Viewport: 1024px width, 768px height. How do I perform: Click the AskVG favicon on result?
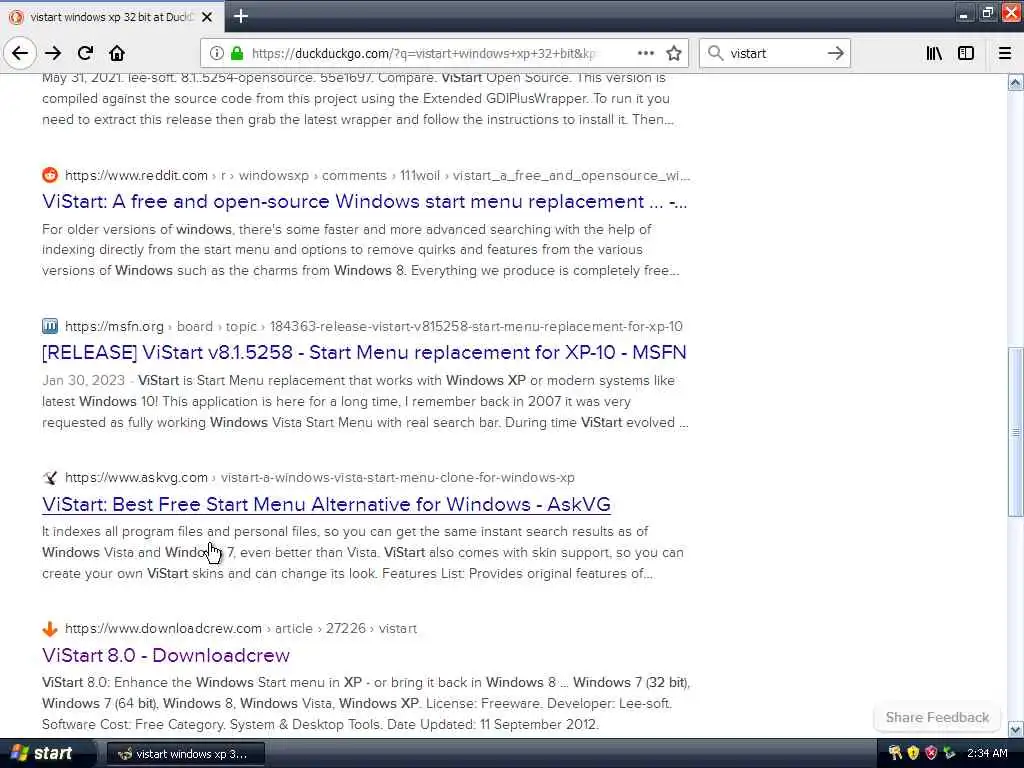[50, 477]
